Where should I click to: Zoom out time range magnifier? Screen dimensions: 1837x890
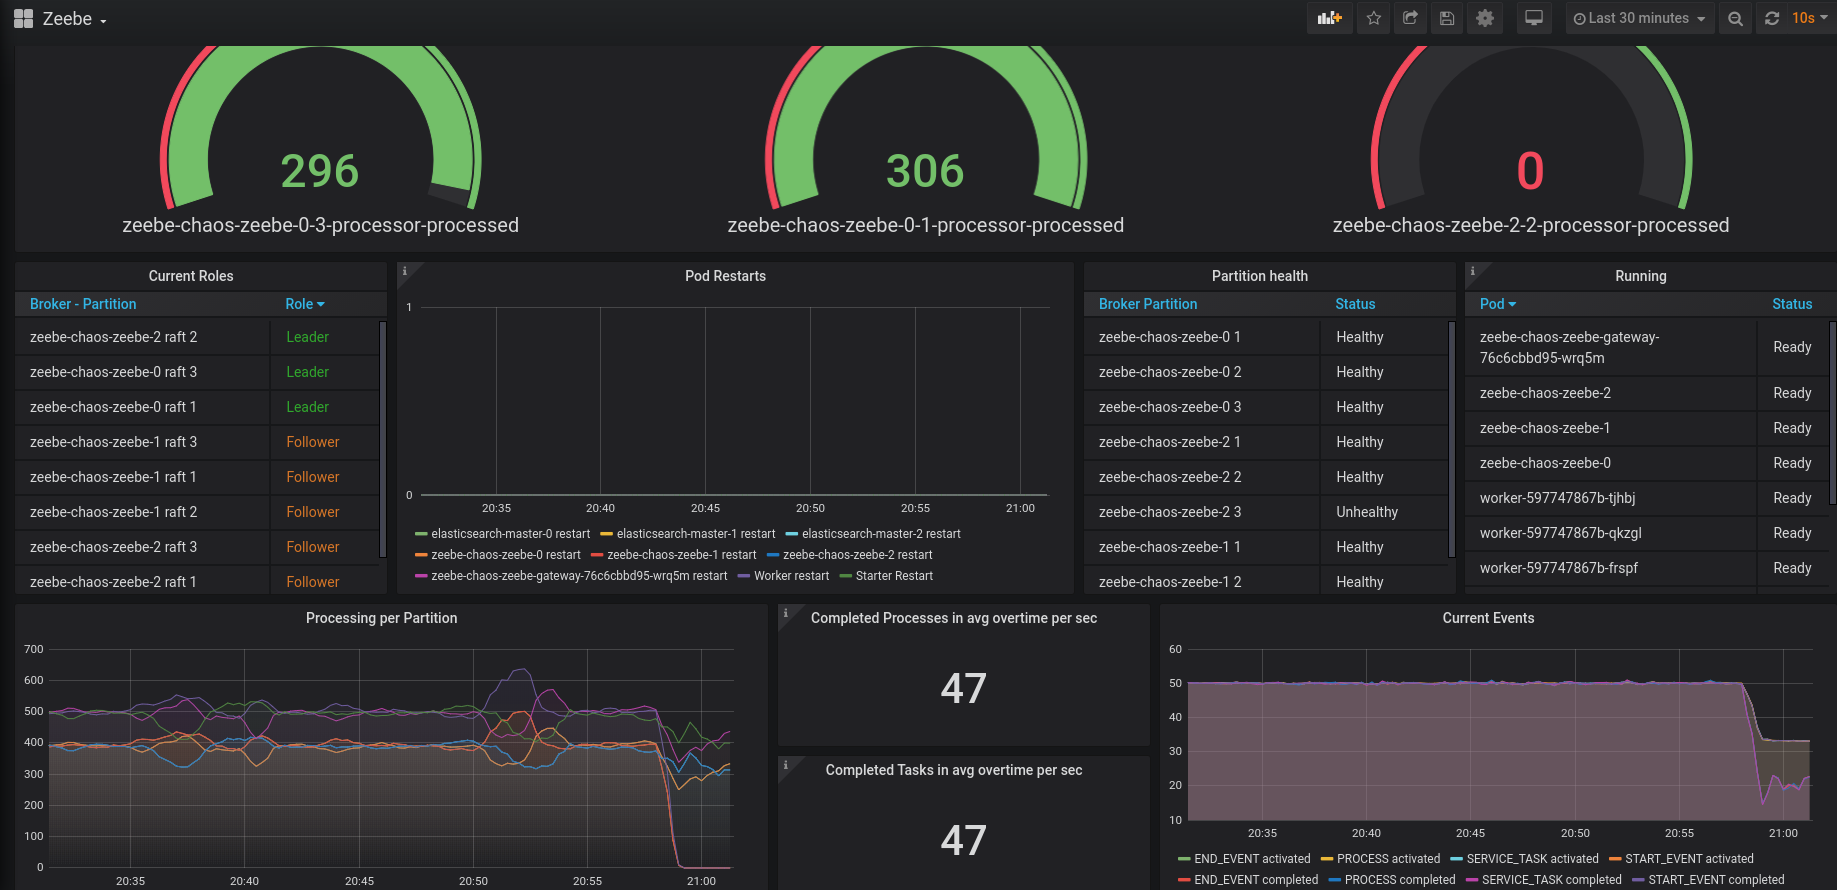point(1735,18)
